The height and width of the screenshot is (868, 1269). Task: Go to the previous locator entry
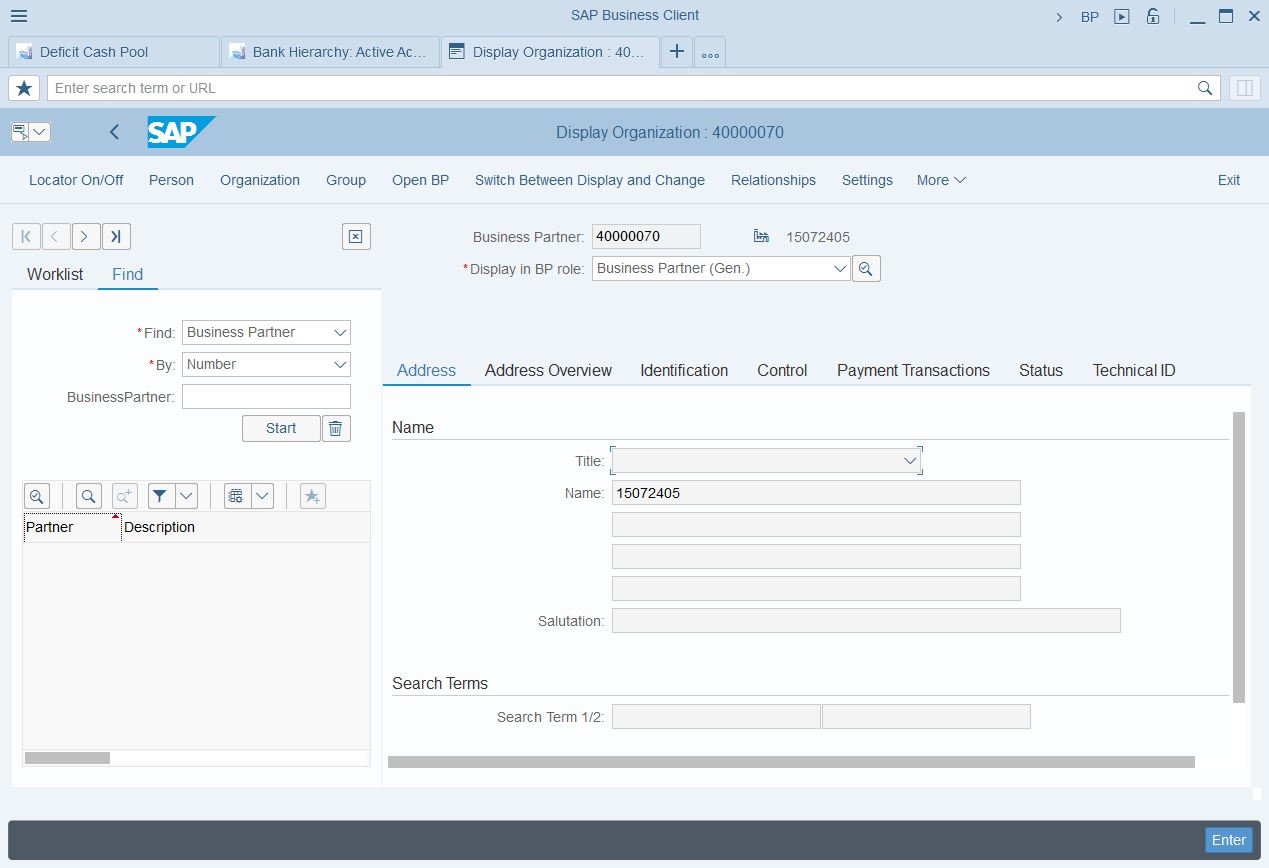click(x=56, y=237)
